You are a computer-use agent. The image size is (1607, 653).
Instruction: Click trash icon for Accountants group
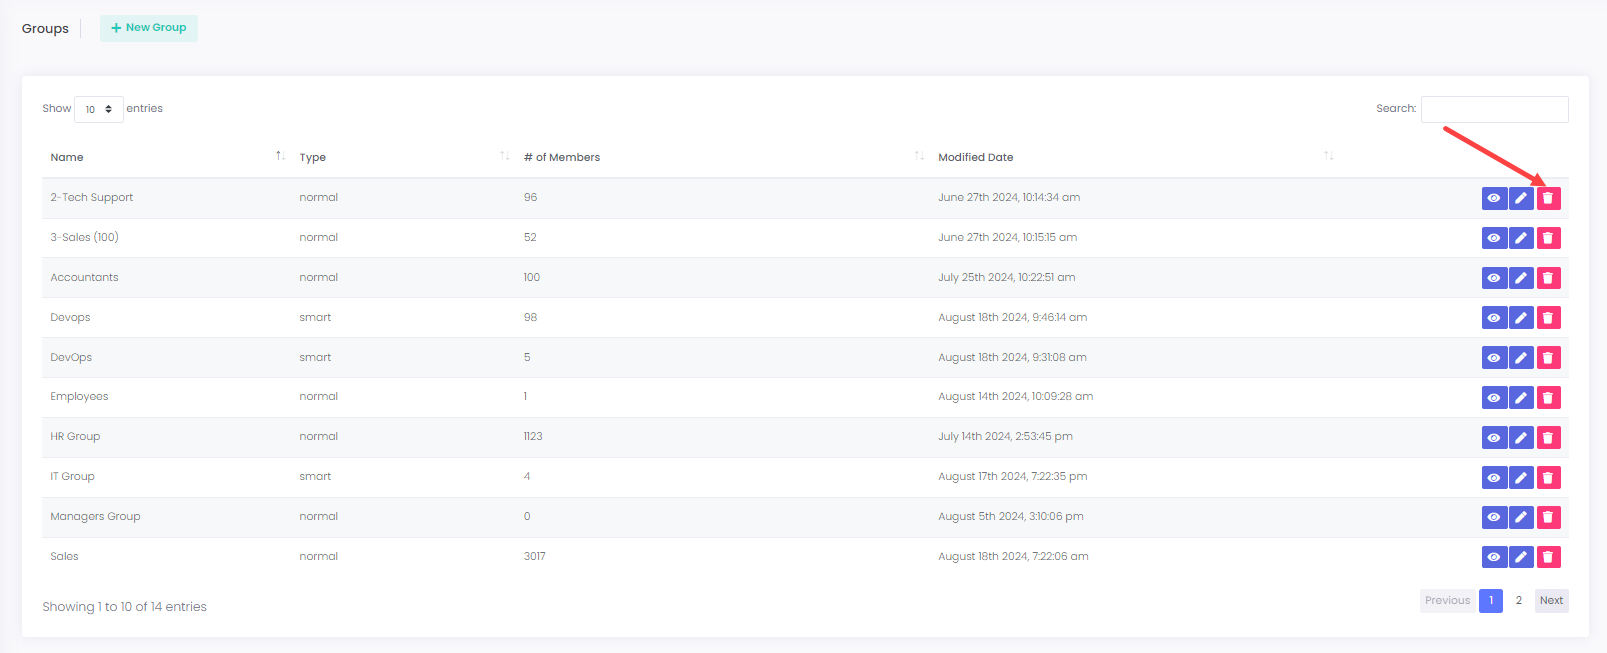tap(1548, 278)
